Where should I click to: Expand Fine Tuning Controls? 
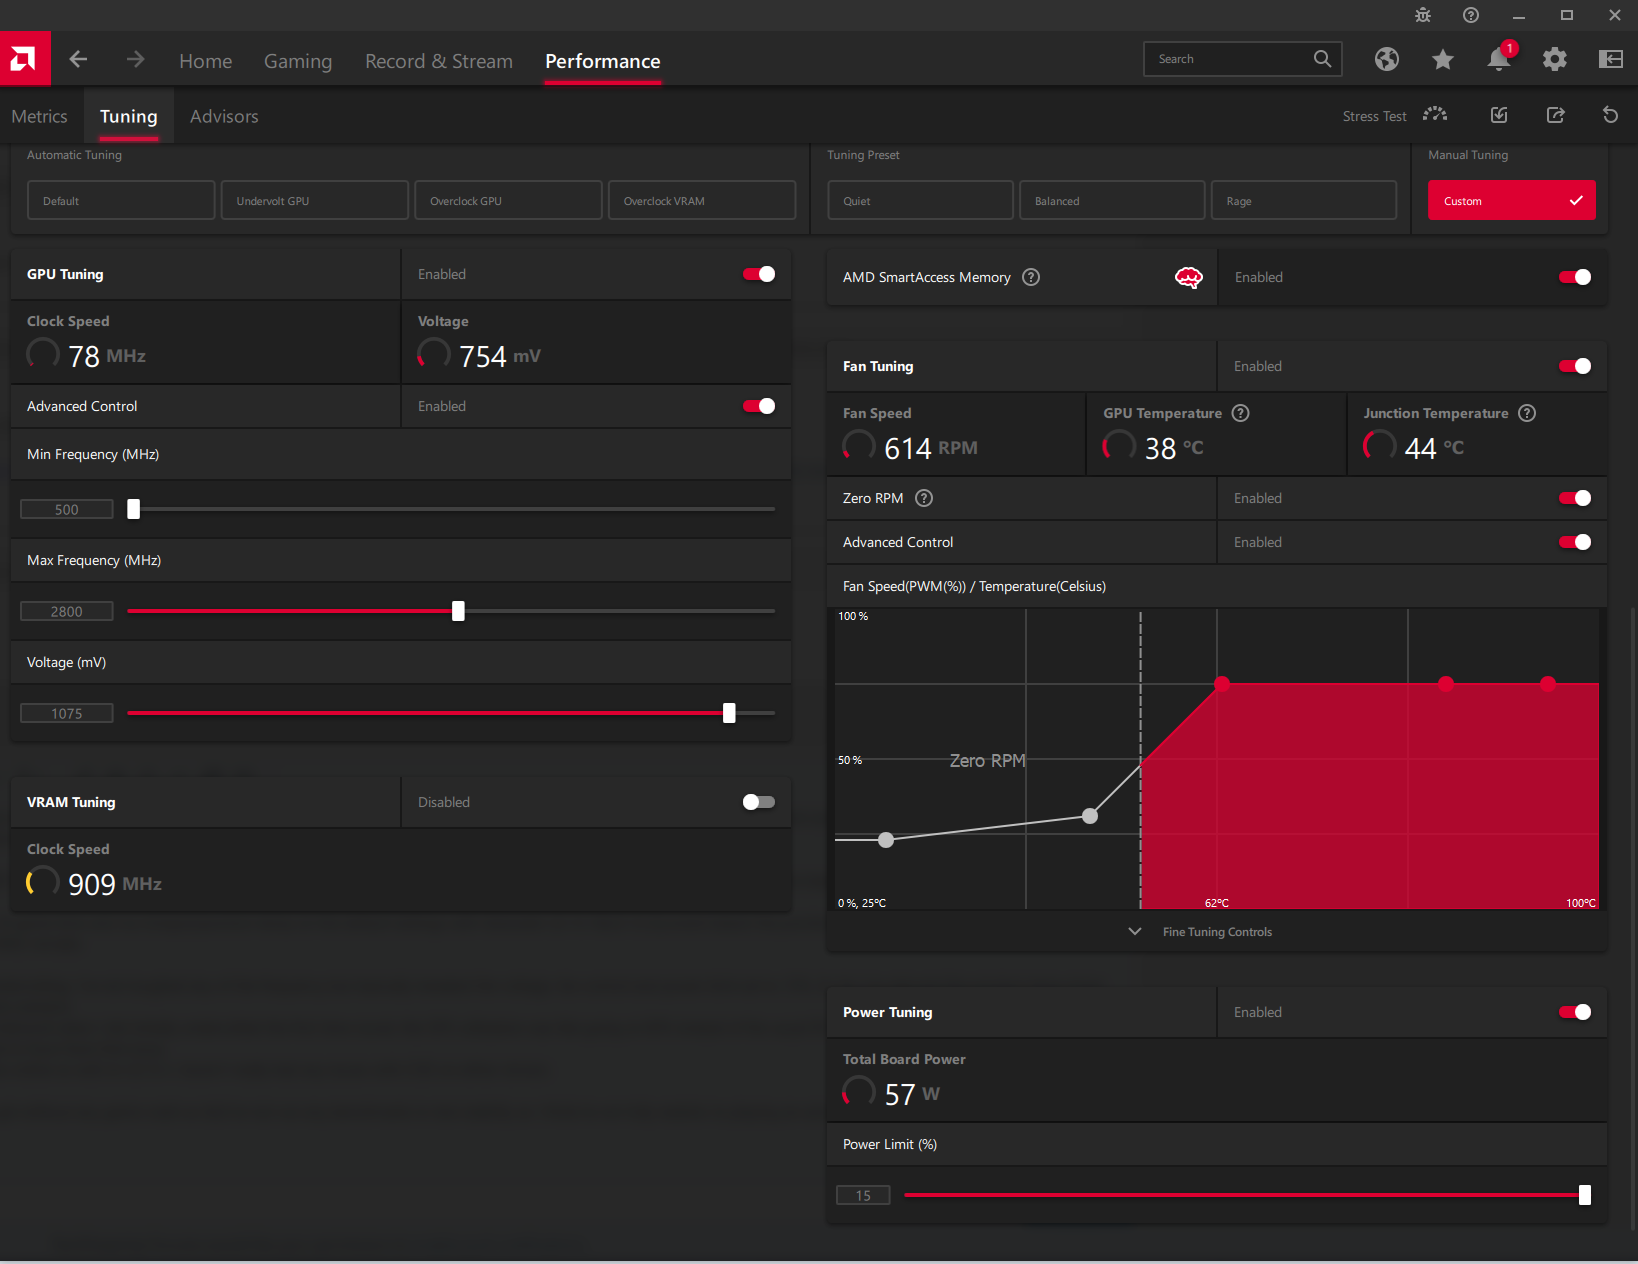1200,931
